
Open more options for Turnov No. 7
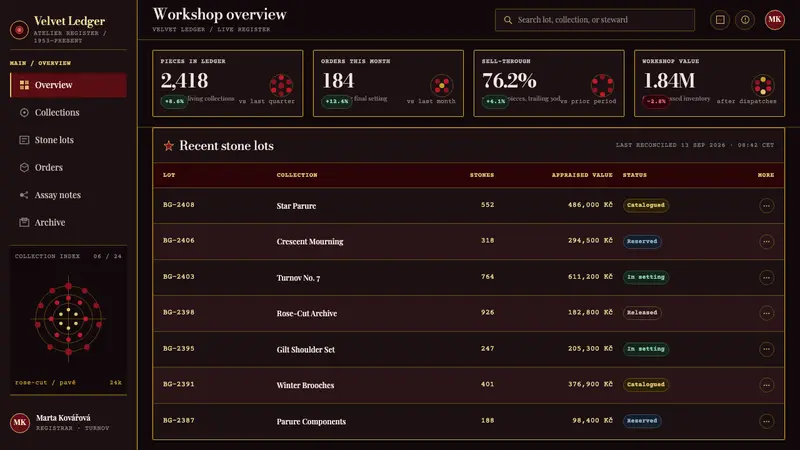[x=766, y=278]
